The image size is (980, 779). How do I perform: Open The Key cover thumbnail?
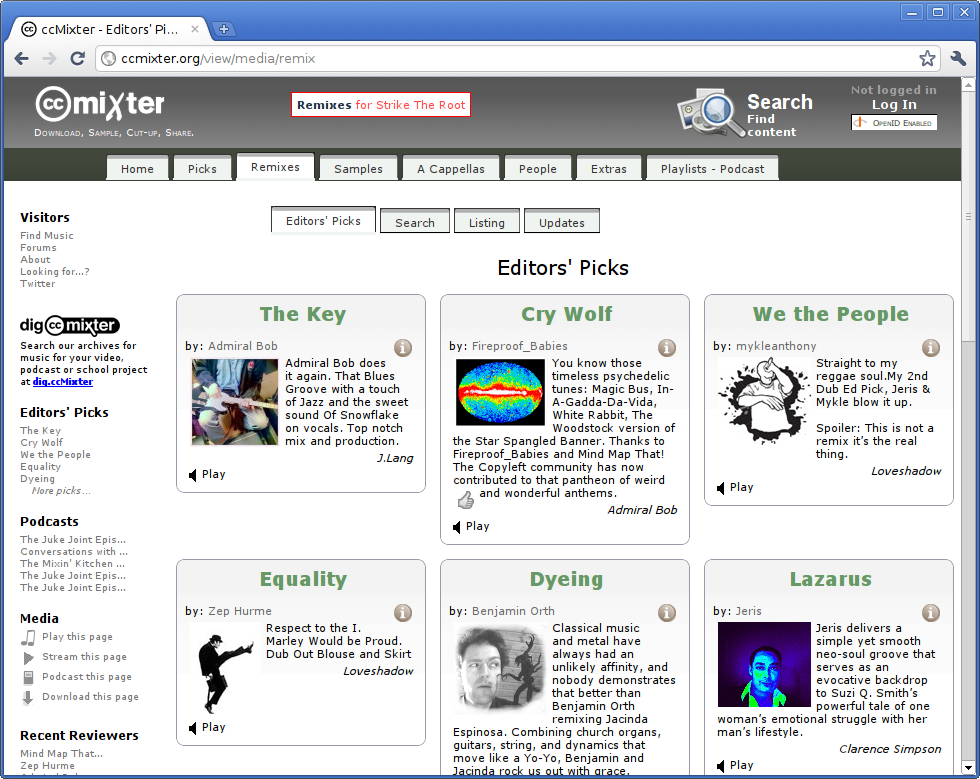pyautogui.click(x=234, y=402)
